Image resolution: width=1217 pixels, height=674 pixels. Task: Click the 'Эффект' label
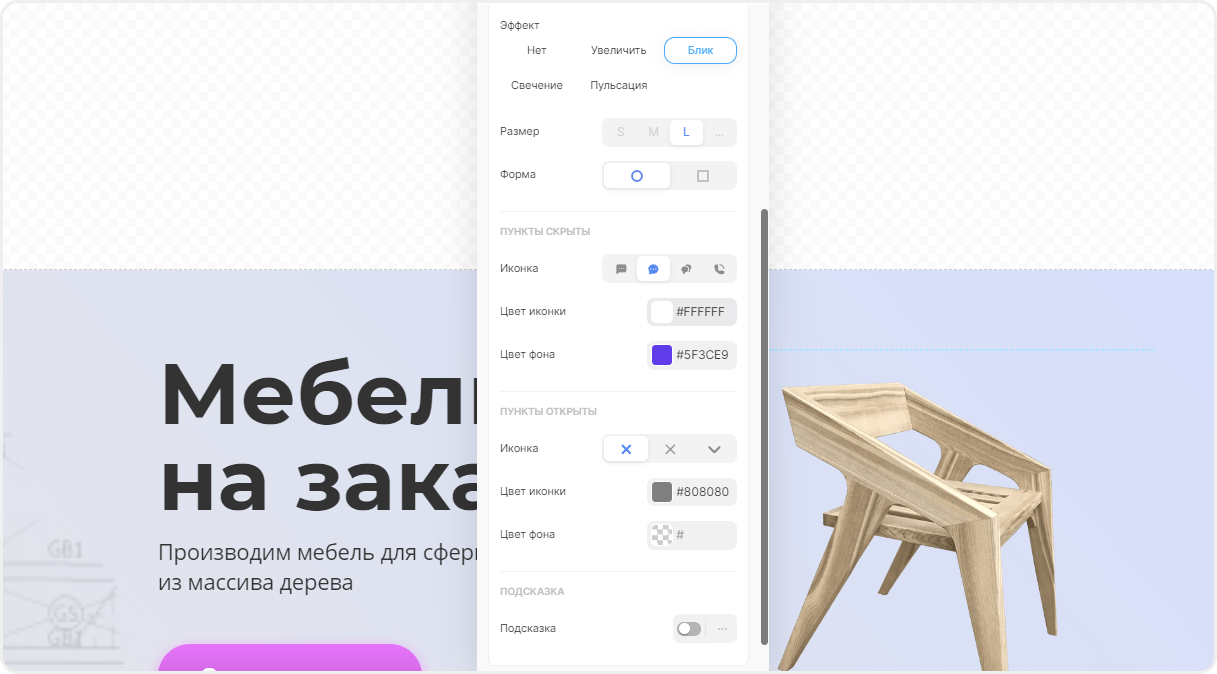[x=520, y=25]
